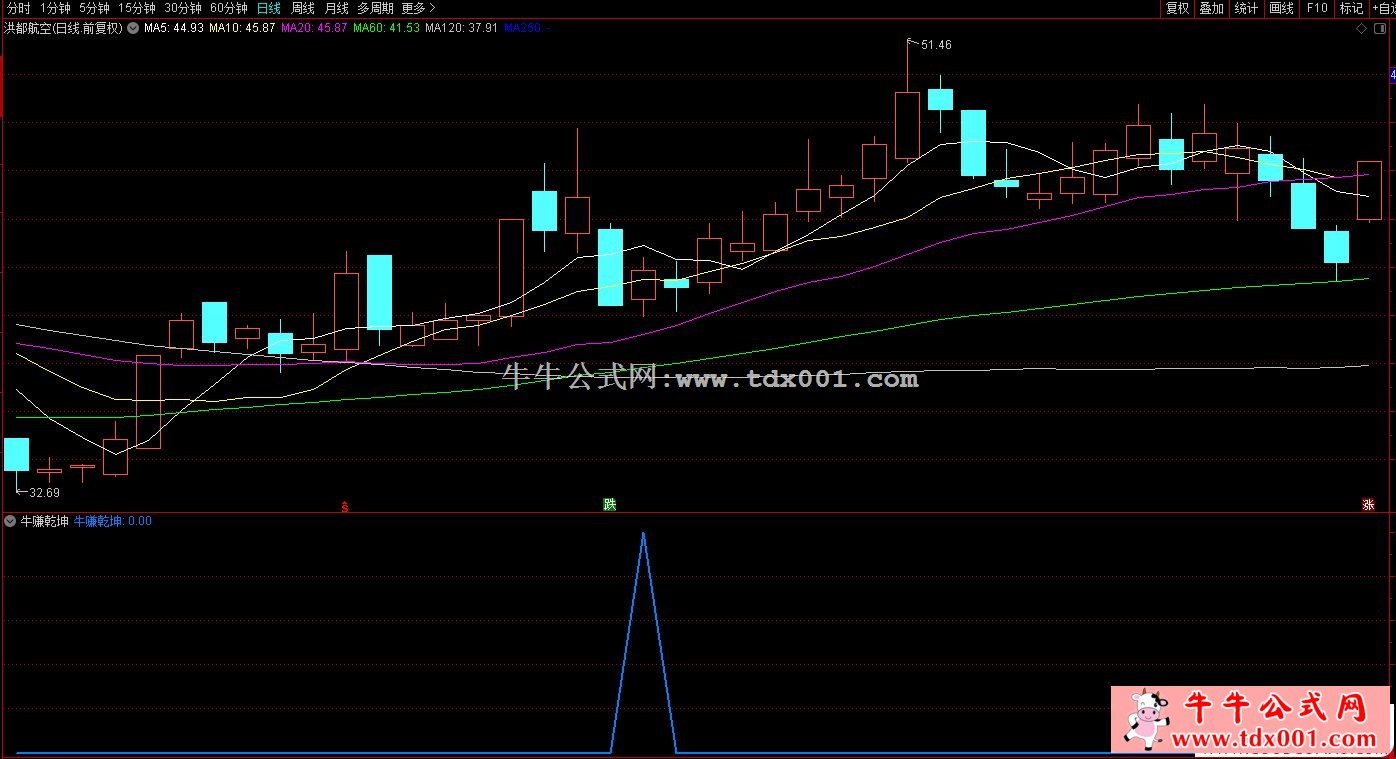Click the cow mascot logo
Viewport: 1396px width, 759px height.
1145,717
